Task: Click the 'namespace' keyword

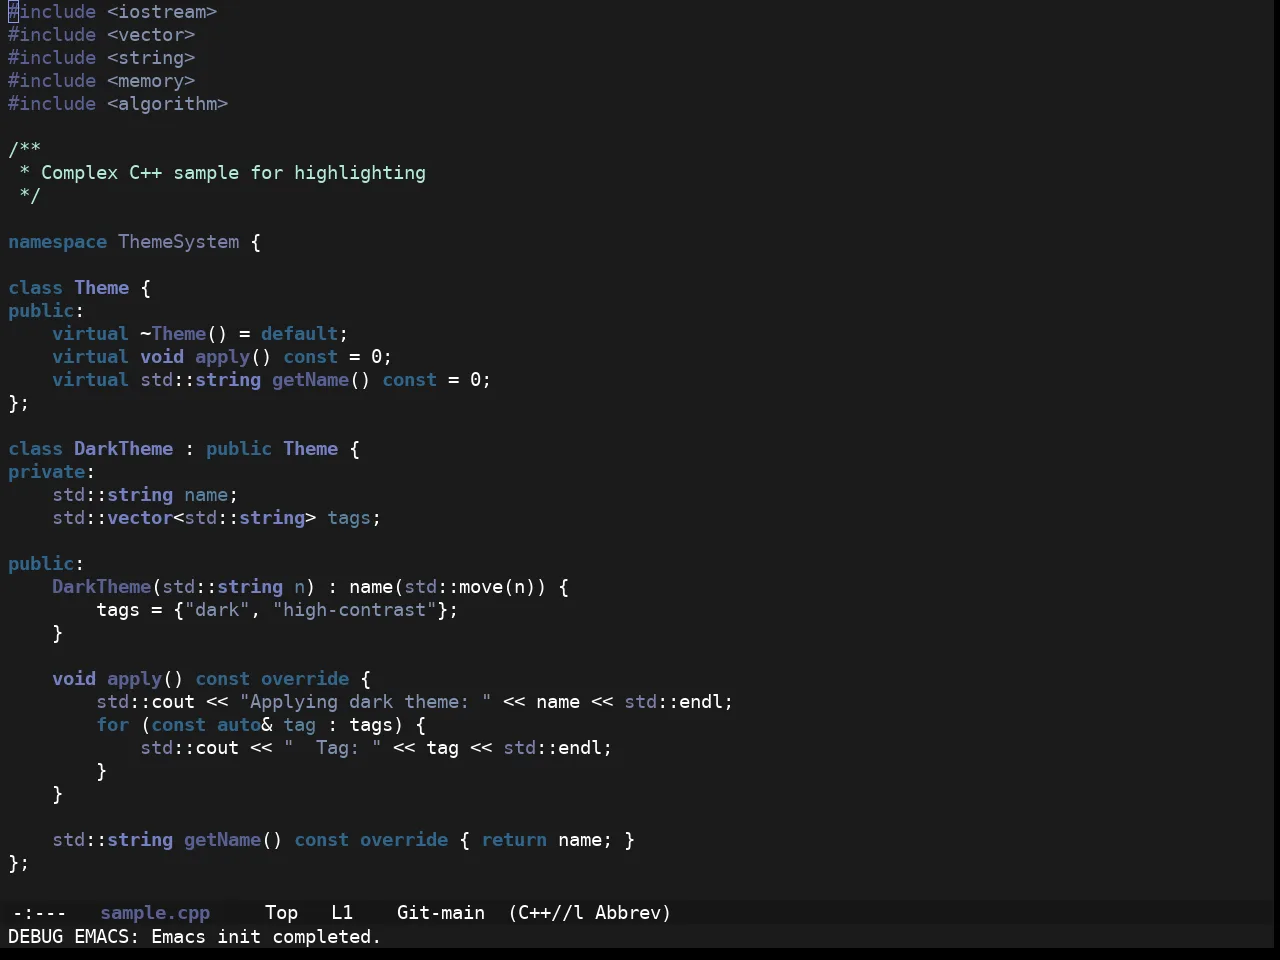Action: [57, 242]
